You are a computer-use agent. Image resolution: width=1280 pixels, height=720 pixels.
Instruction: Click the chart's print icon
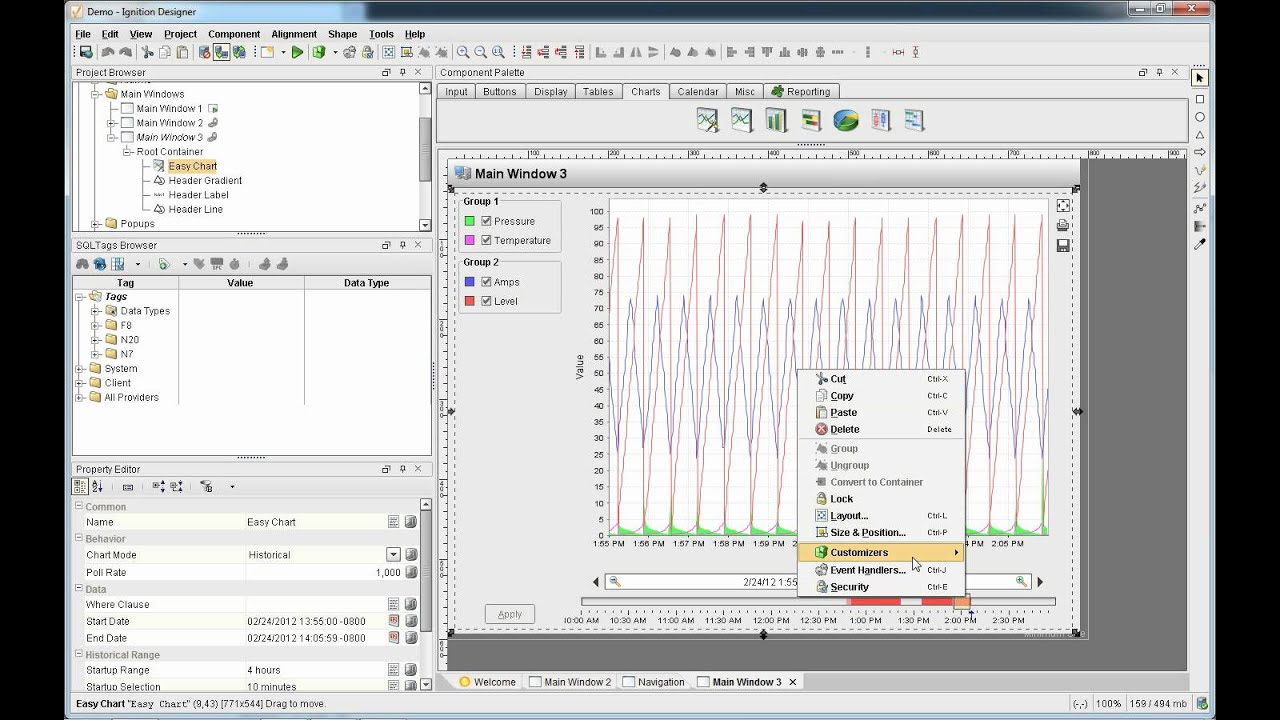click(1063, 225)
